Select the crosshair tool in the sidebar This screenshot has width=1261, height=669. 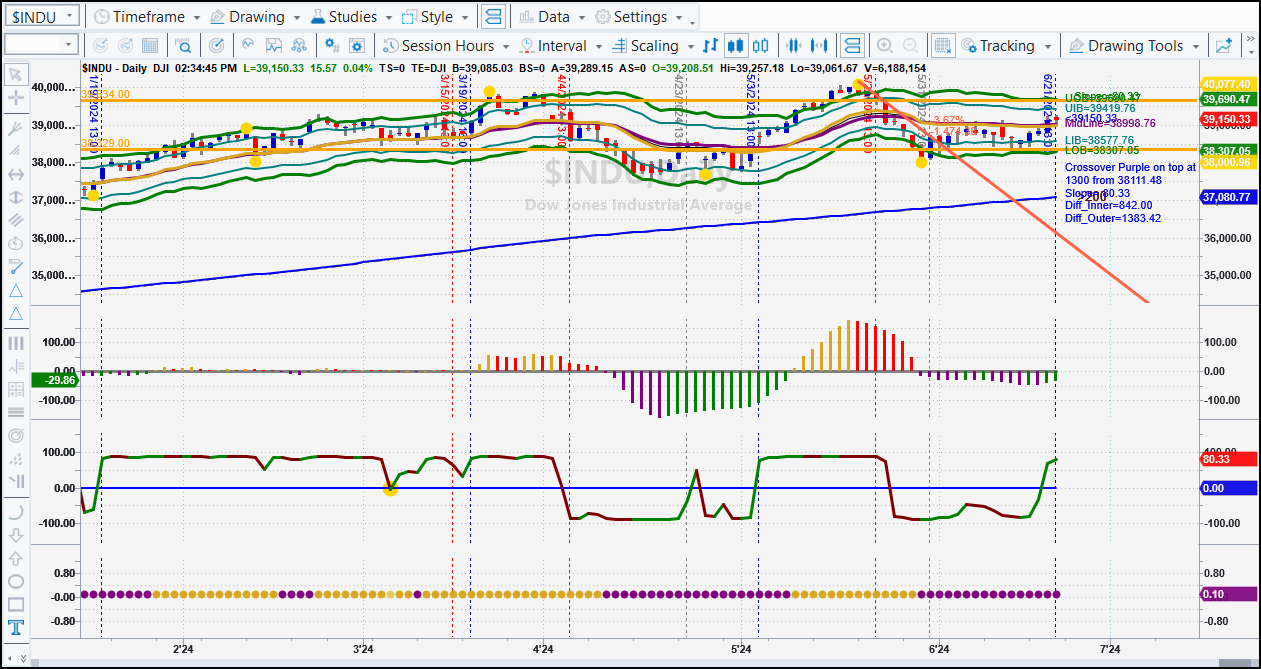[x=16, y=98]
